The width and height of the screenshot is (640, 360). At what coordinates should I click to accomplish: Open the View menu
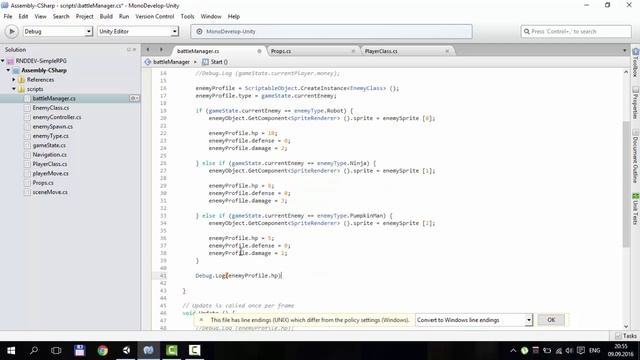click(40, 16)
